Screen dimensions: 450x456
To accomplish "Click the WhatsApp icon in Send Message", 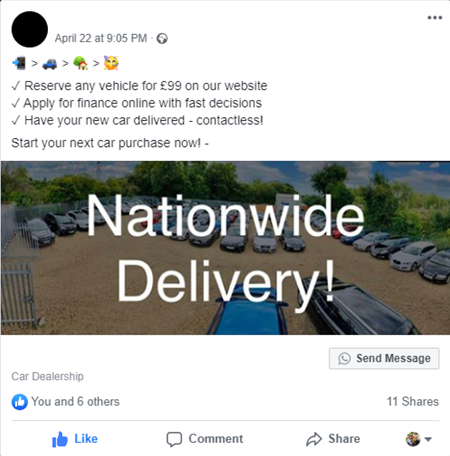I will point(344,359).
